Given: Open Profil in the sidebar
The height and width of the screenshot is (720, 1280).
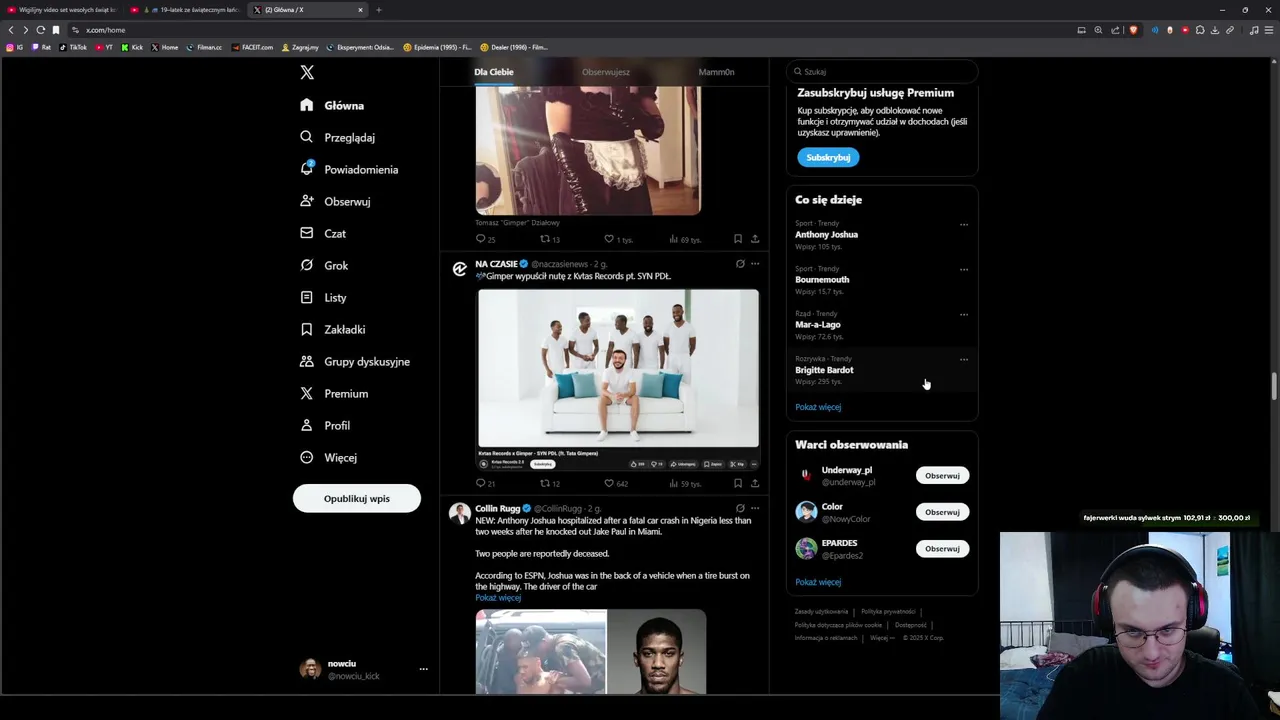Looking at the screenshot, I should point(325,425).
